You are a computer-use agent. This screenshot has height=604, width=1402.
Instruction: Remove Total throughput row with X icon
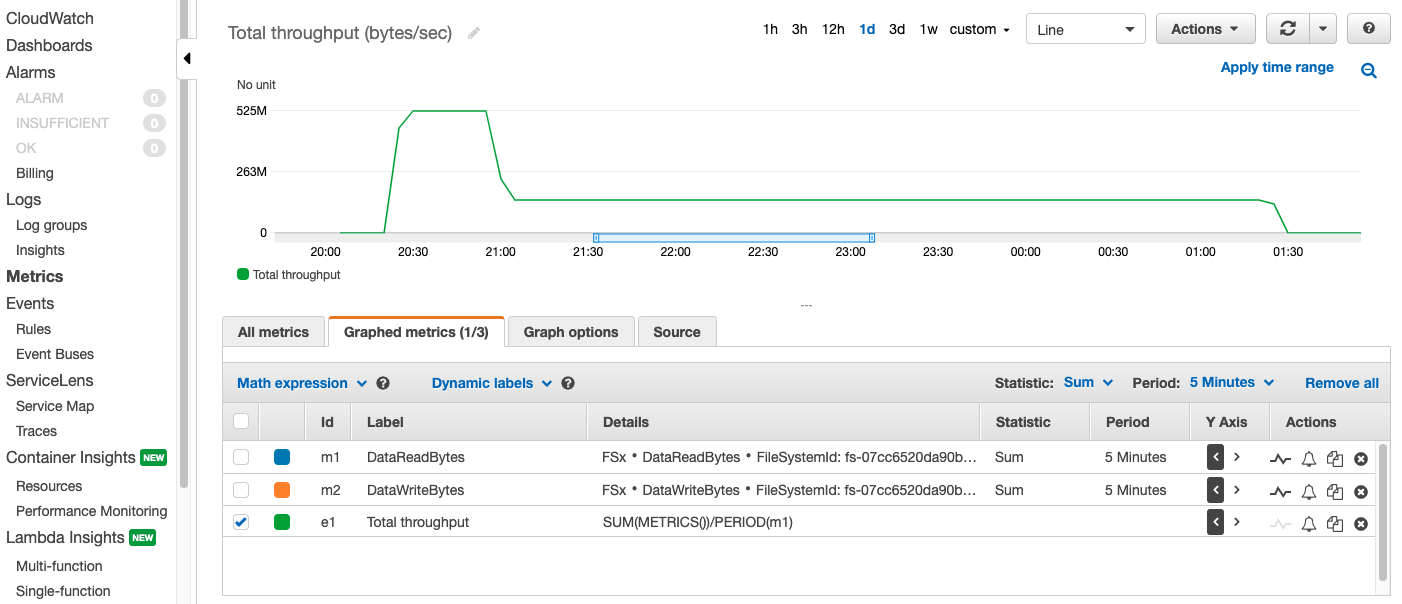1360,523
